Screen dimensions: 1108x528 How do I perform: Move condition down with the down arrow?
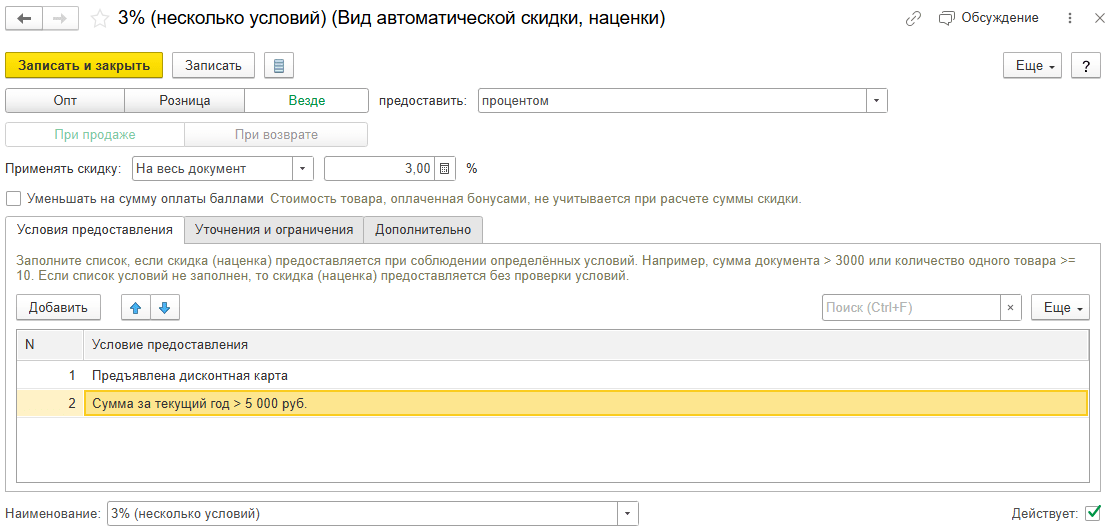pos(164,308)
